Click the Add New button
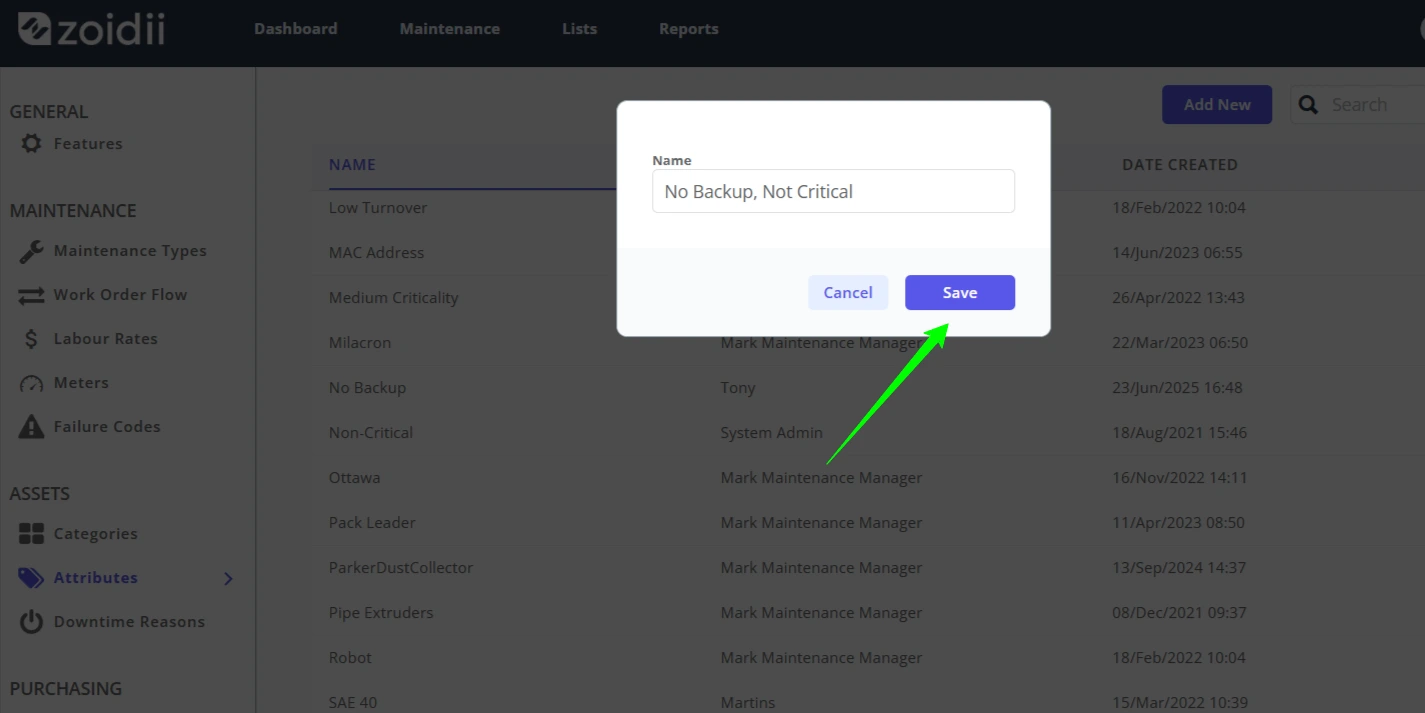Screen dimensions: 1425x713 click(1217, 105)
